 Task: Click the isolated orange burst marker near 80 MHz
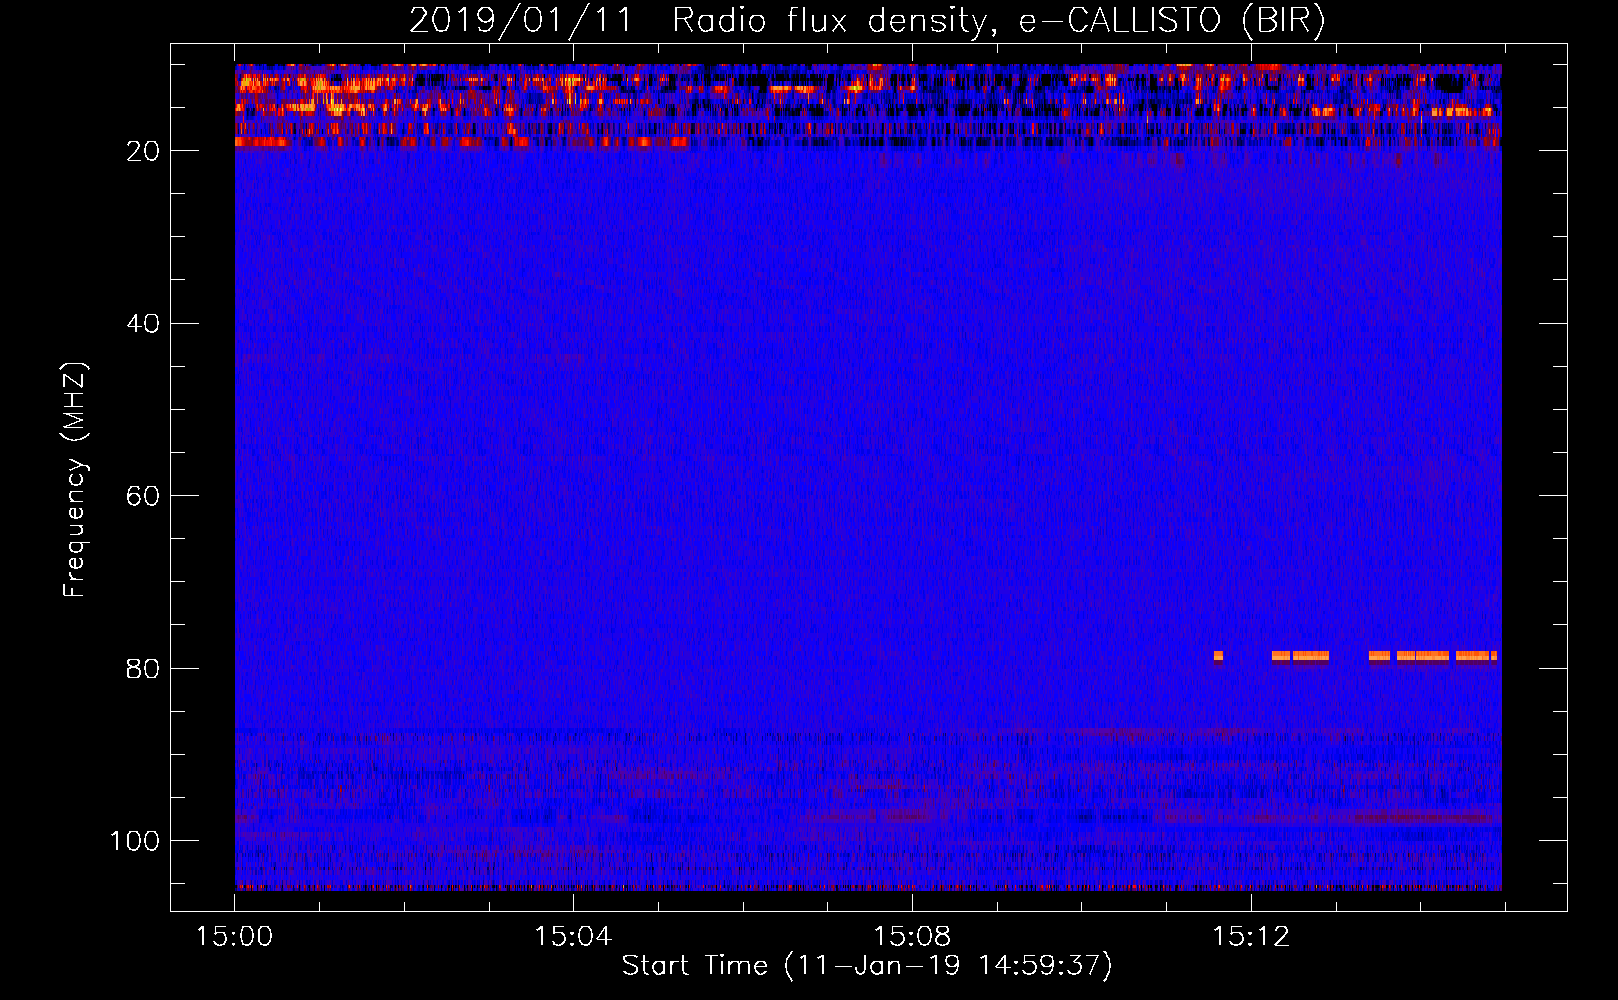tap(1218, 656)
